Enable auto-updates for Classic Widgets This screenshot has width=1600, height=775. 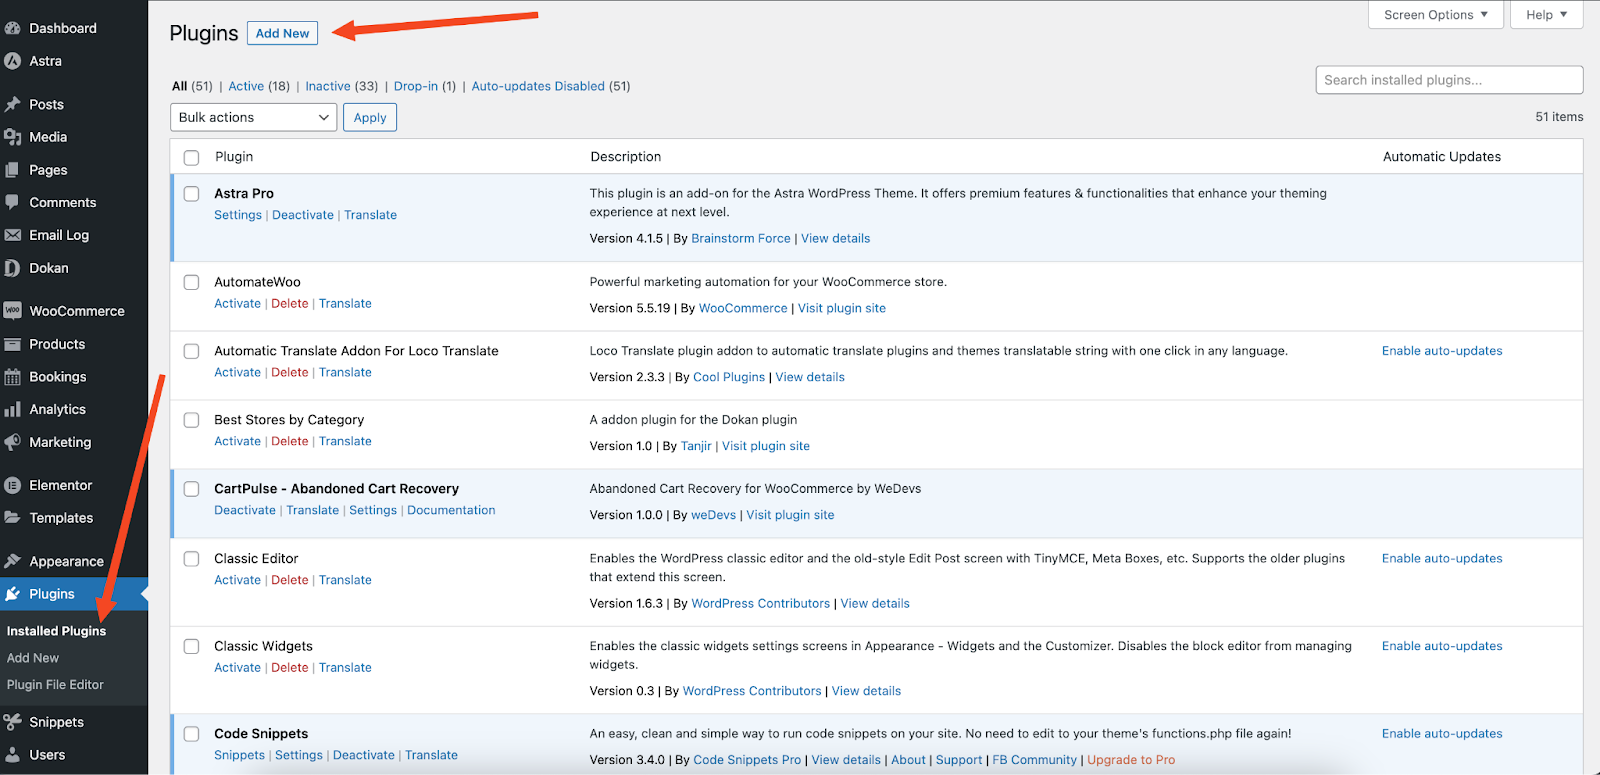1442,646
